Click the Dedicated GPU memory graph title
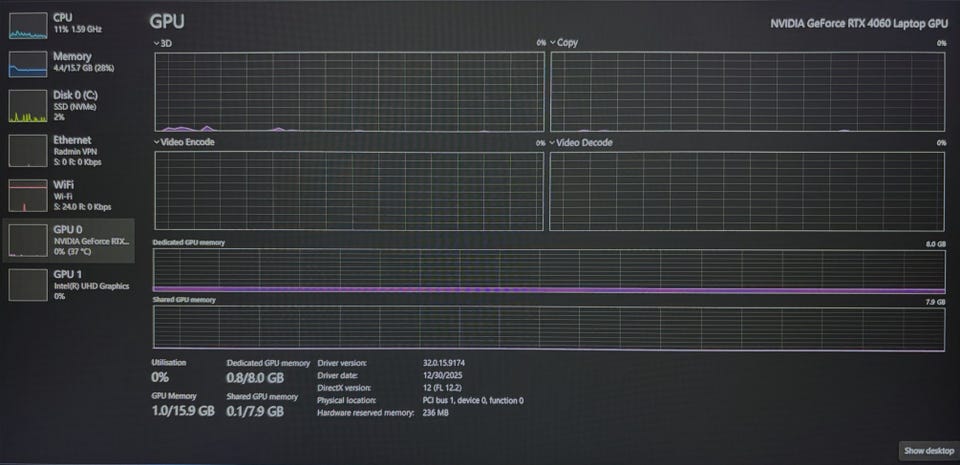Image resolution: width=960 pixels, height=465 pixels. coord(189,242)
